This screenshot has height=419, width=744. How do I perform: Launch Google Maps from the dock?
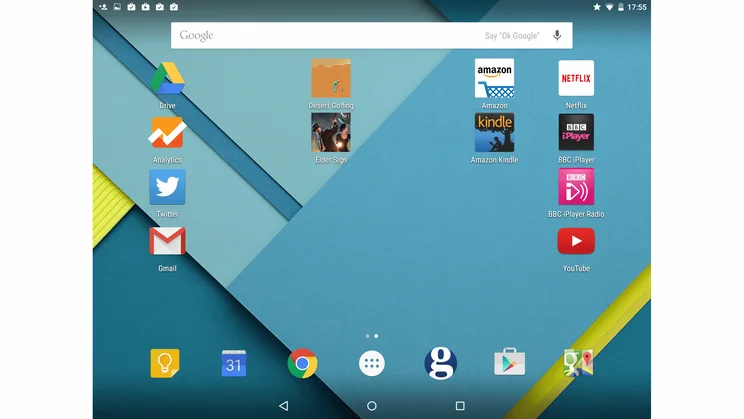coord(578,363)
